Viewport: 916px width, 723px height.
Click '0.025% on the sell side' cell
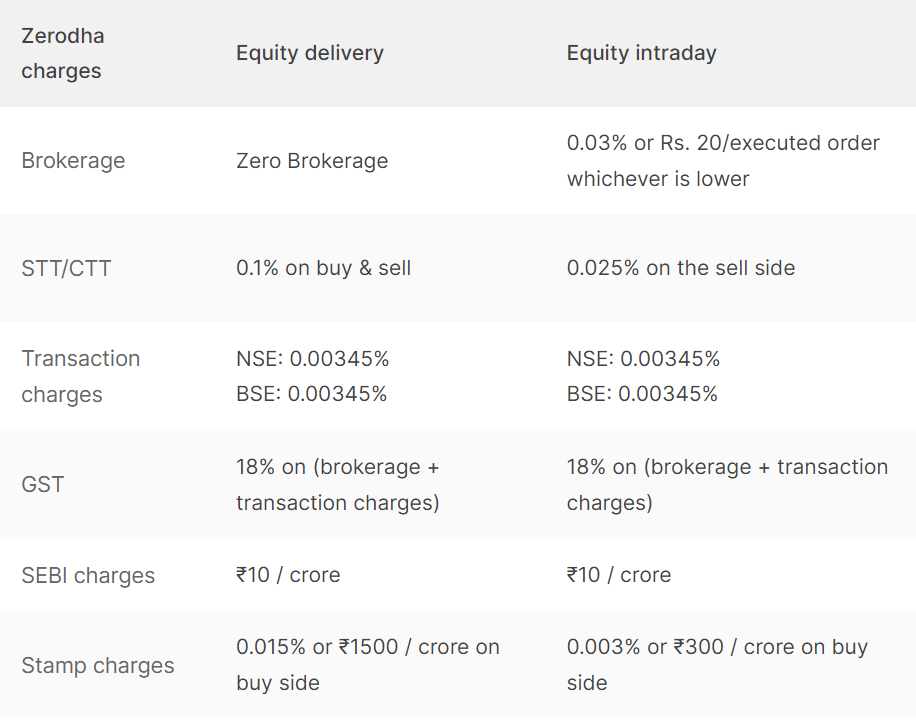(x=681, y=268)
